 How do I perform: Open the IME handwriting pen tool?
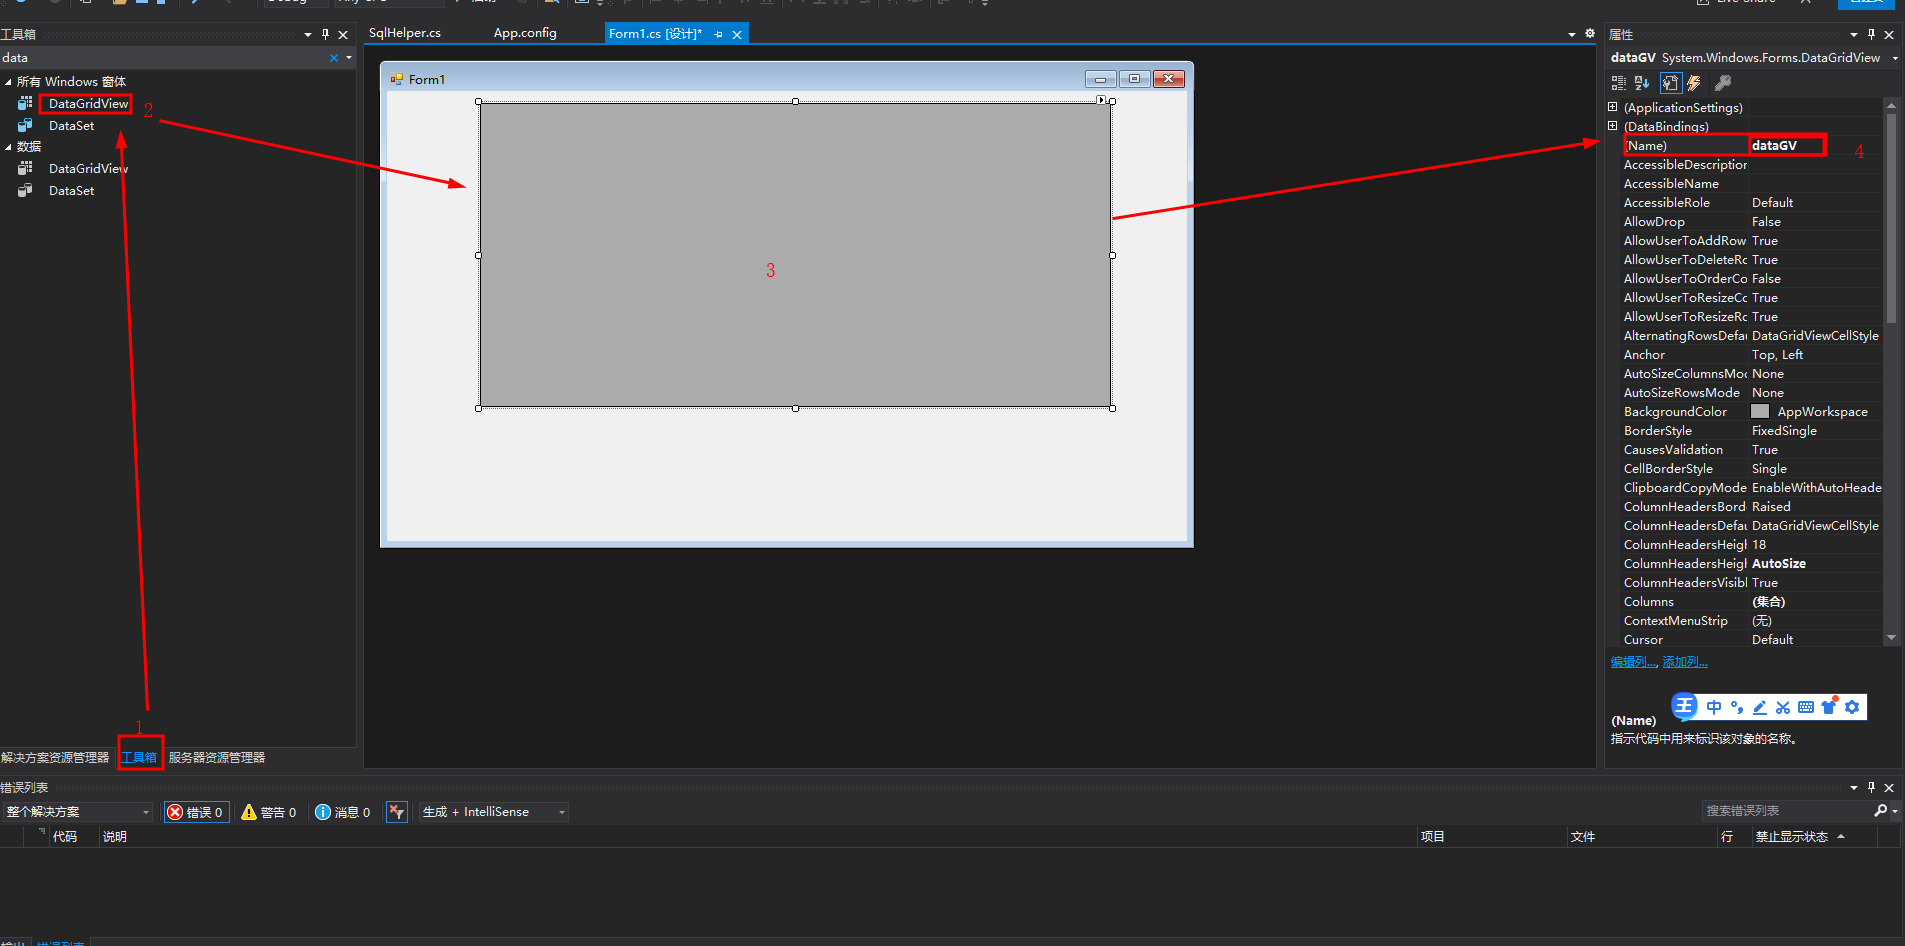coord(1760,707)
